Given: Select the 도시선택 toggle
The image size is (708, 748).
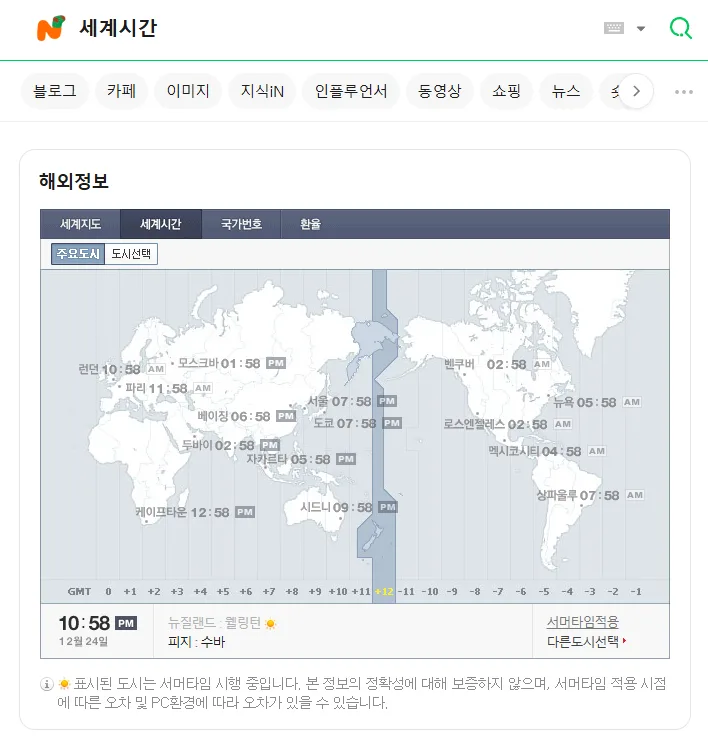Looking at the screenshot, I should tap(131, 254).
